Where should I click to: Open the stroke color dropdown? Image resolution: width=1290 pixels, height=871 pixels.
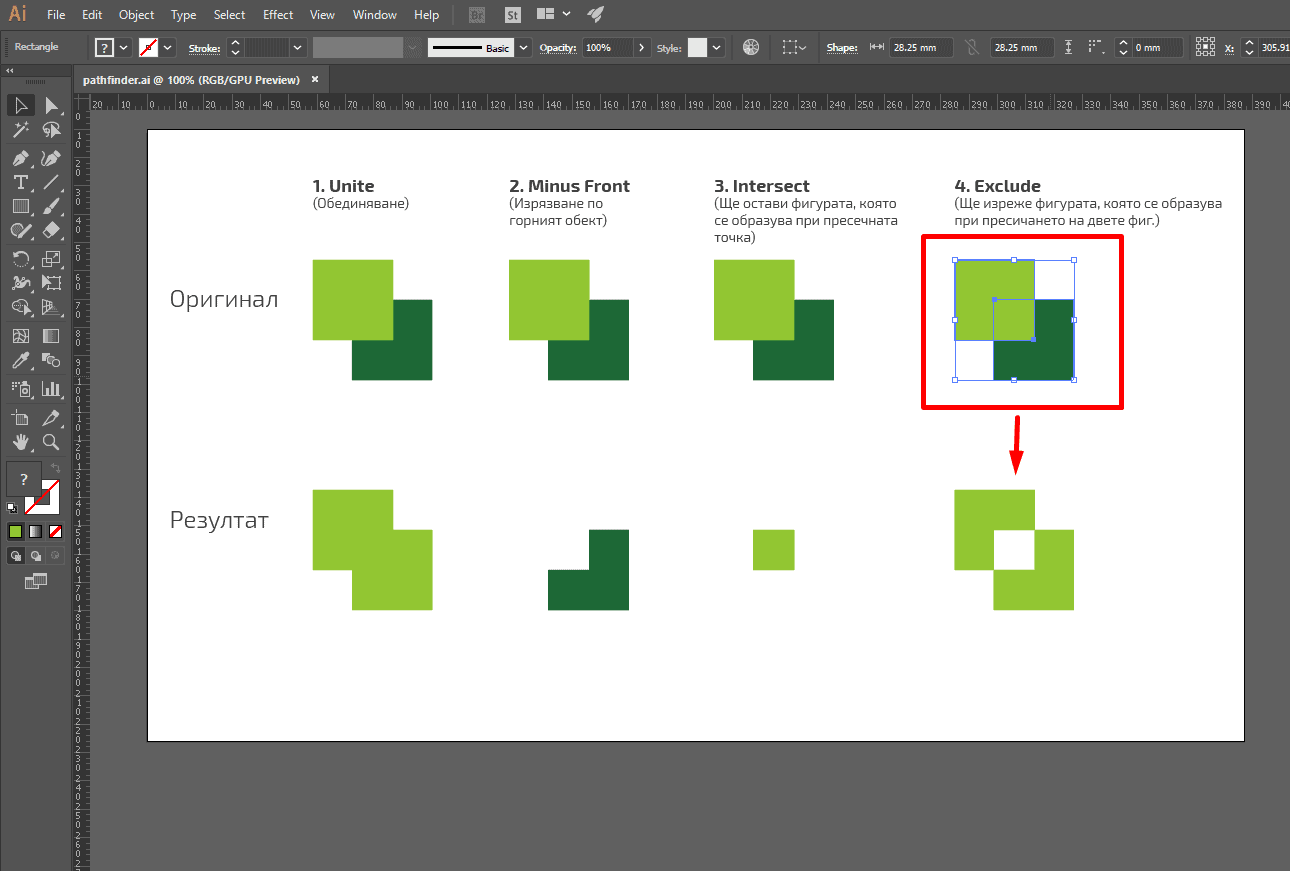pyautogui.click(x=168, y=47)
